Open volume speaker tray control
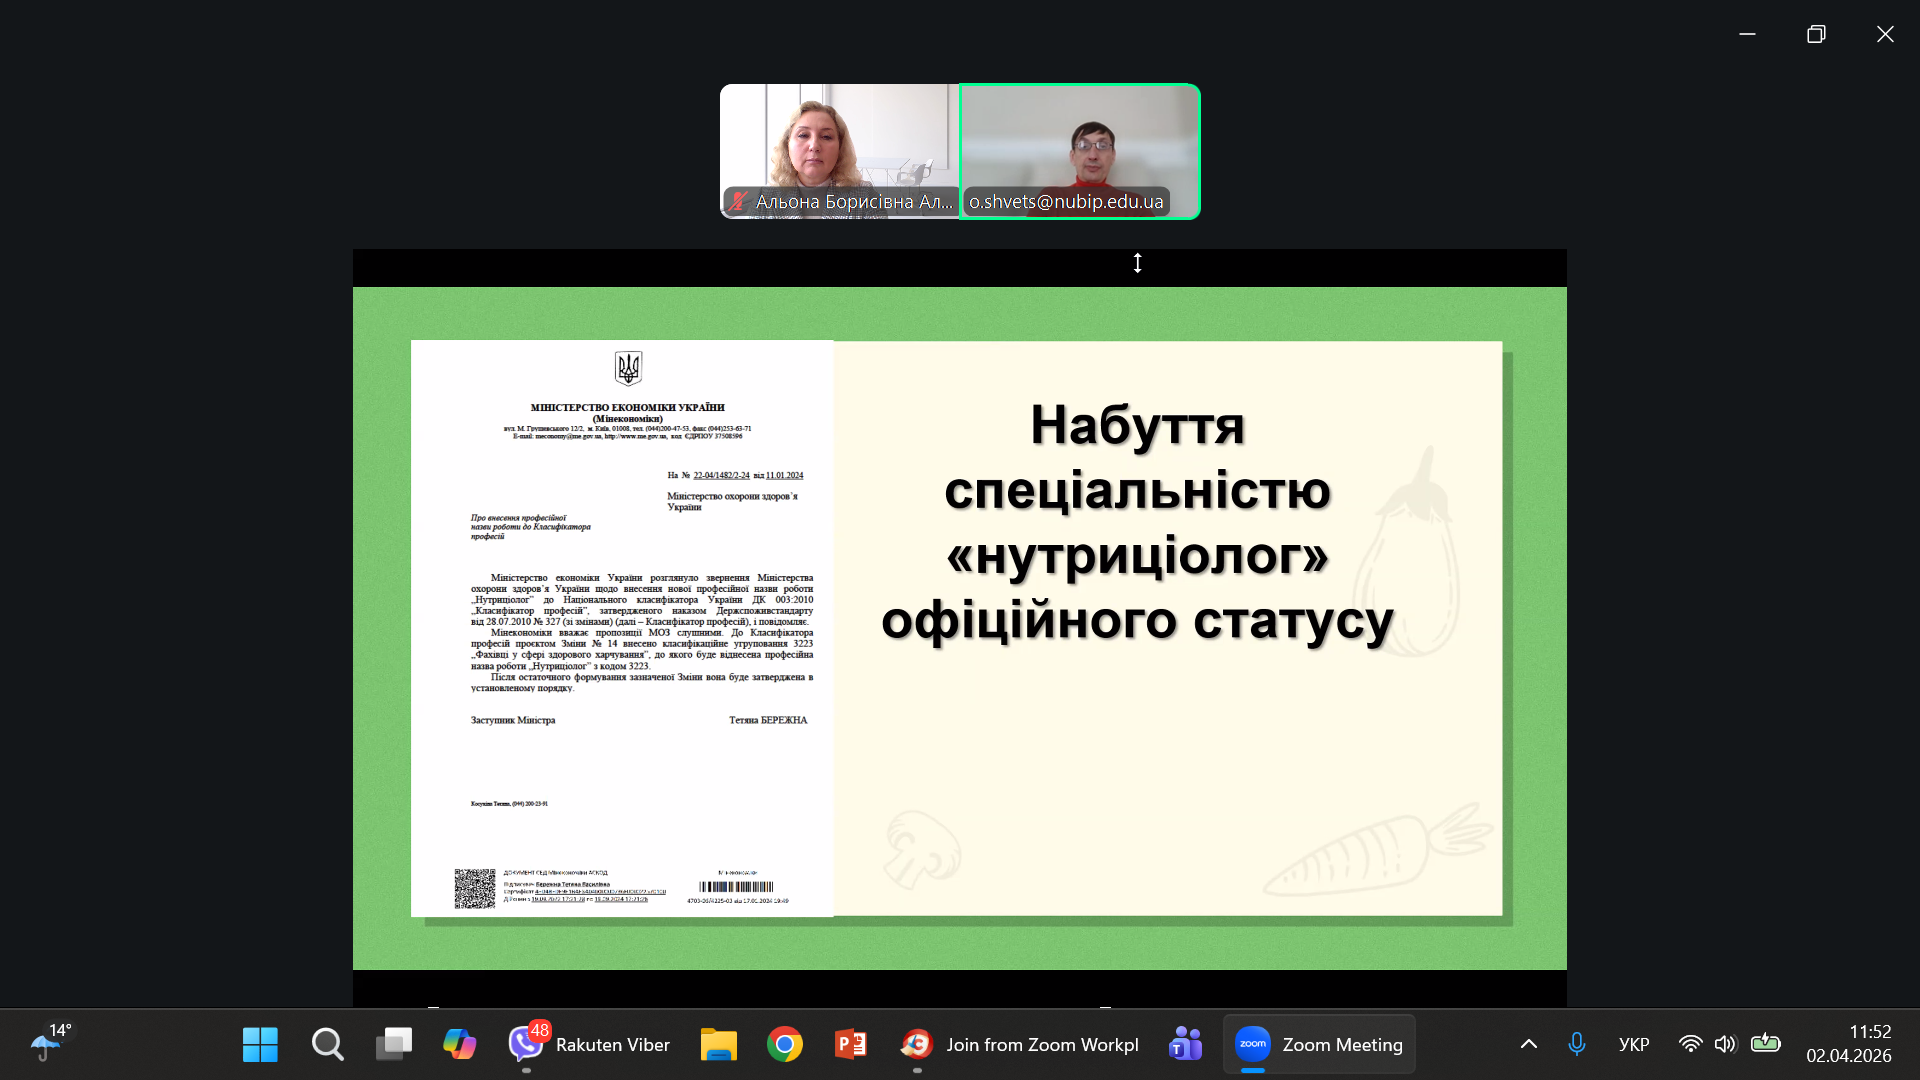The height and width of the screenshot is (1080, 1920). [1725, 1044]
